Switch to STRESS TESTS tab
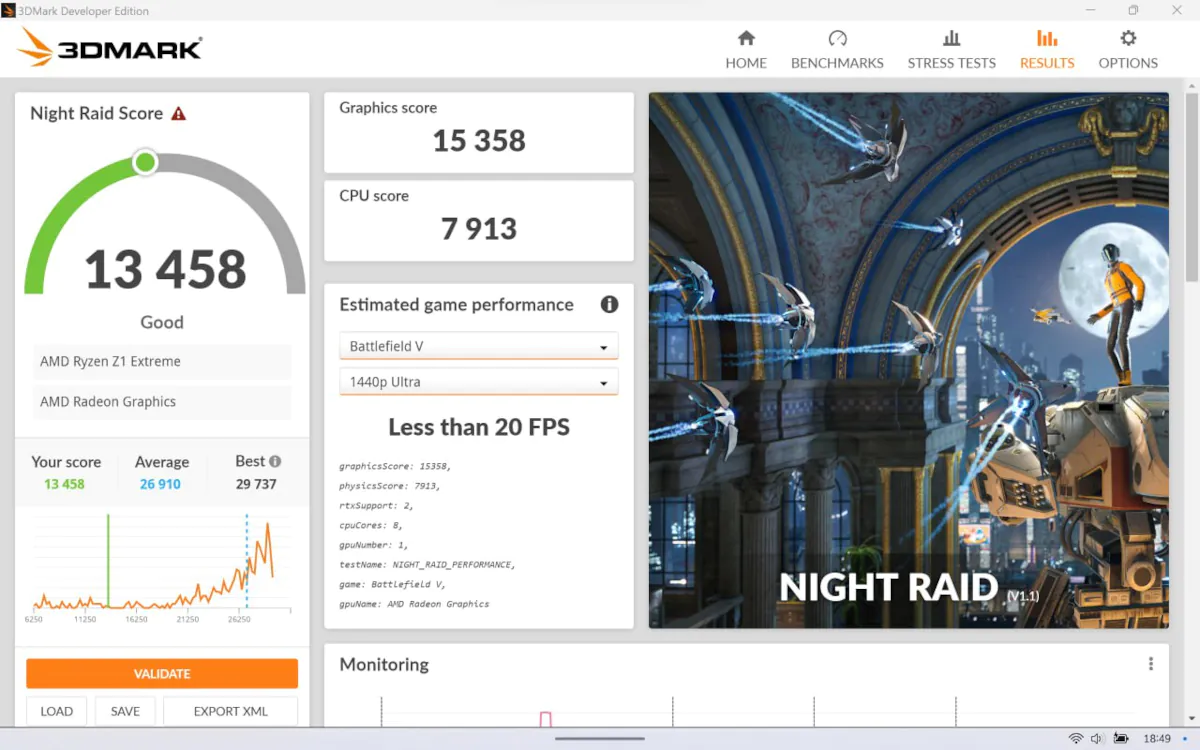 [951, 50]
